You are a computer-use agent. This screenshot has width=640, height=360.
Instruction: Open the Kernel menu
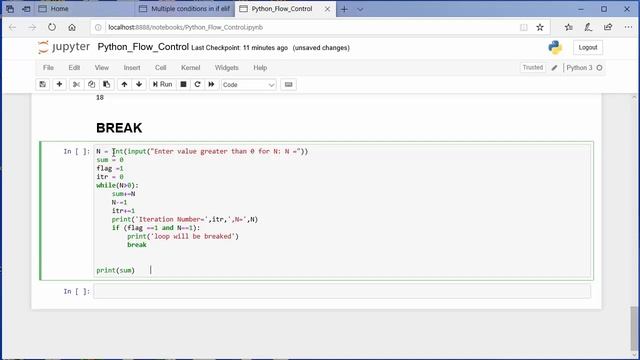click(x=191, y=68)
